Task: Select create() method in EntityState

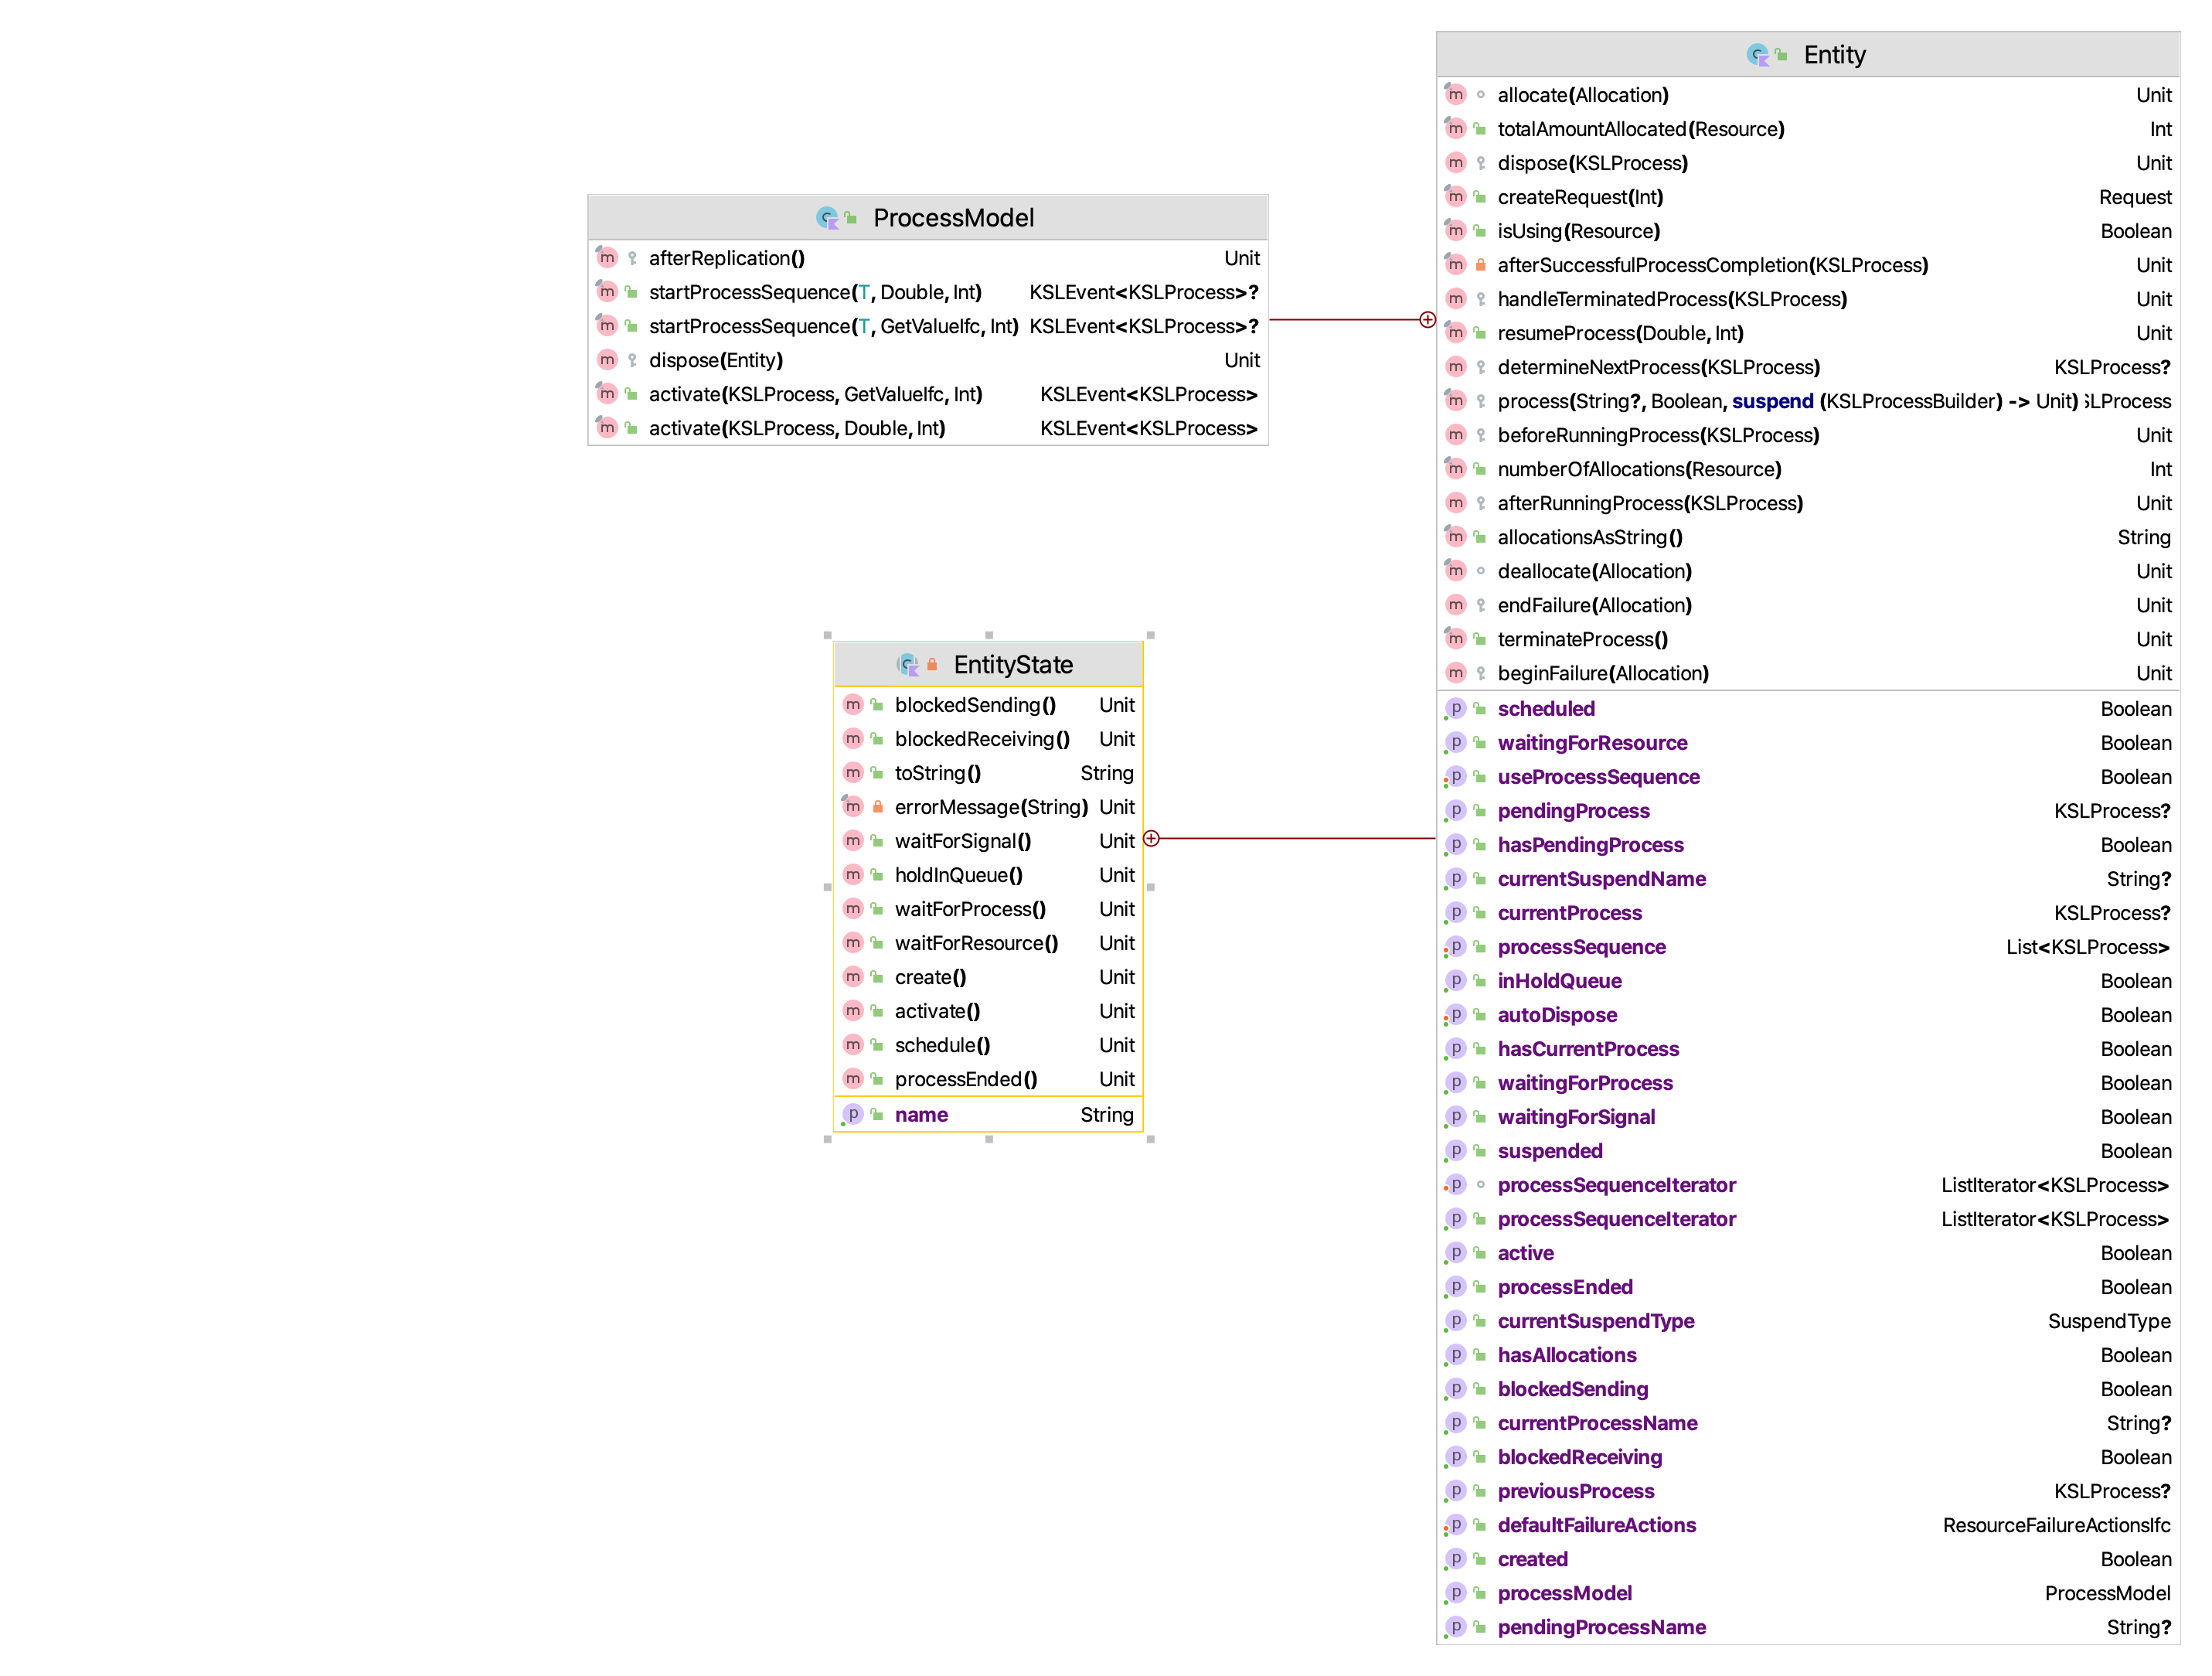Action: tap(988, 977)
